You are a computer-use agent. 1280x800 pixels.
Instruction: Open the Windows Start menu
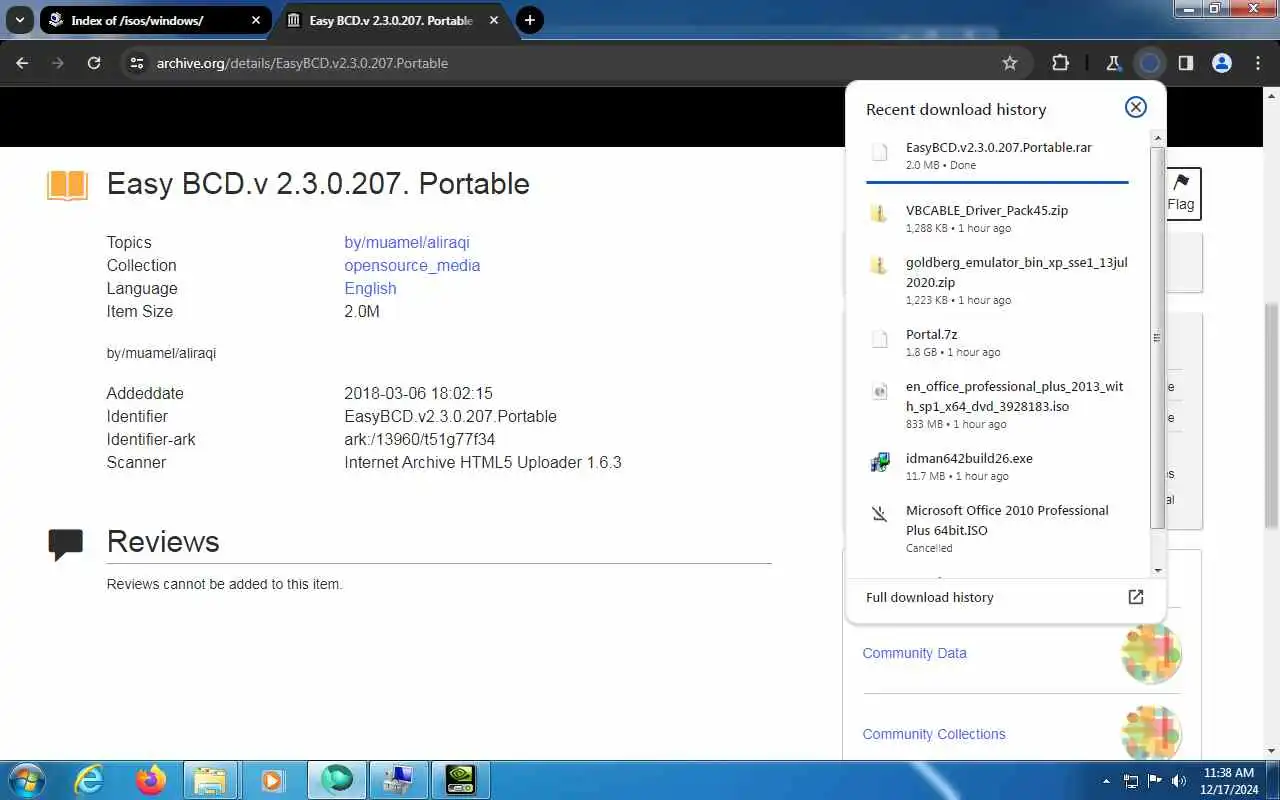pos(26,781)
